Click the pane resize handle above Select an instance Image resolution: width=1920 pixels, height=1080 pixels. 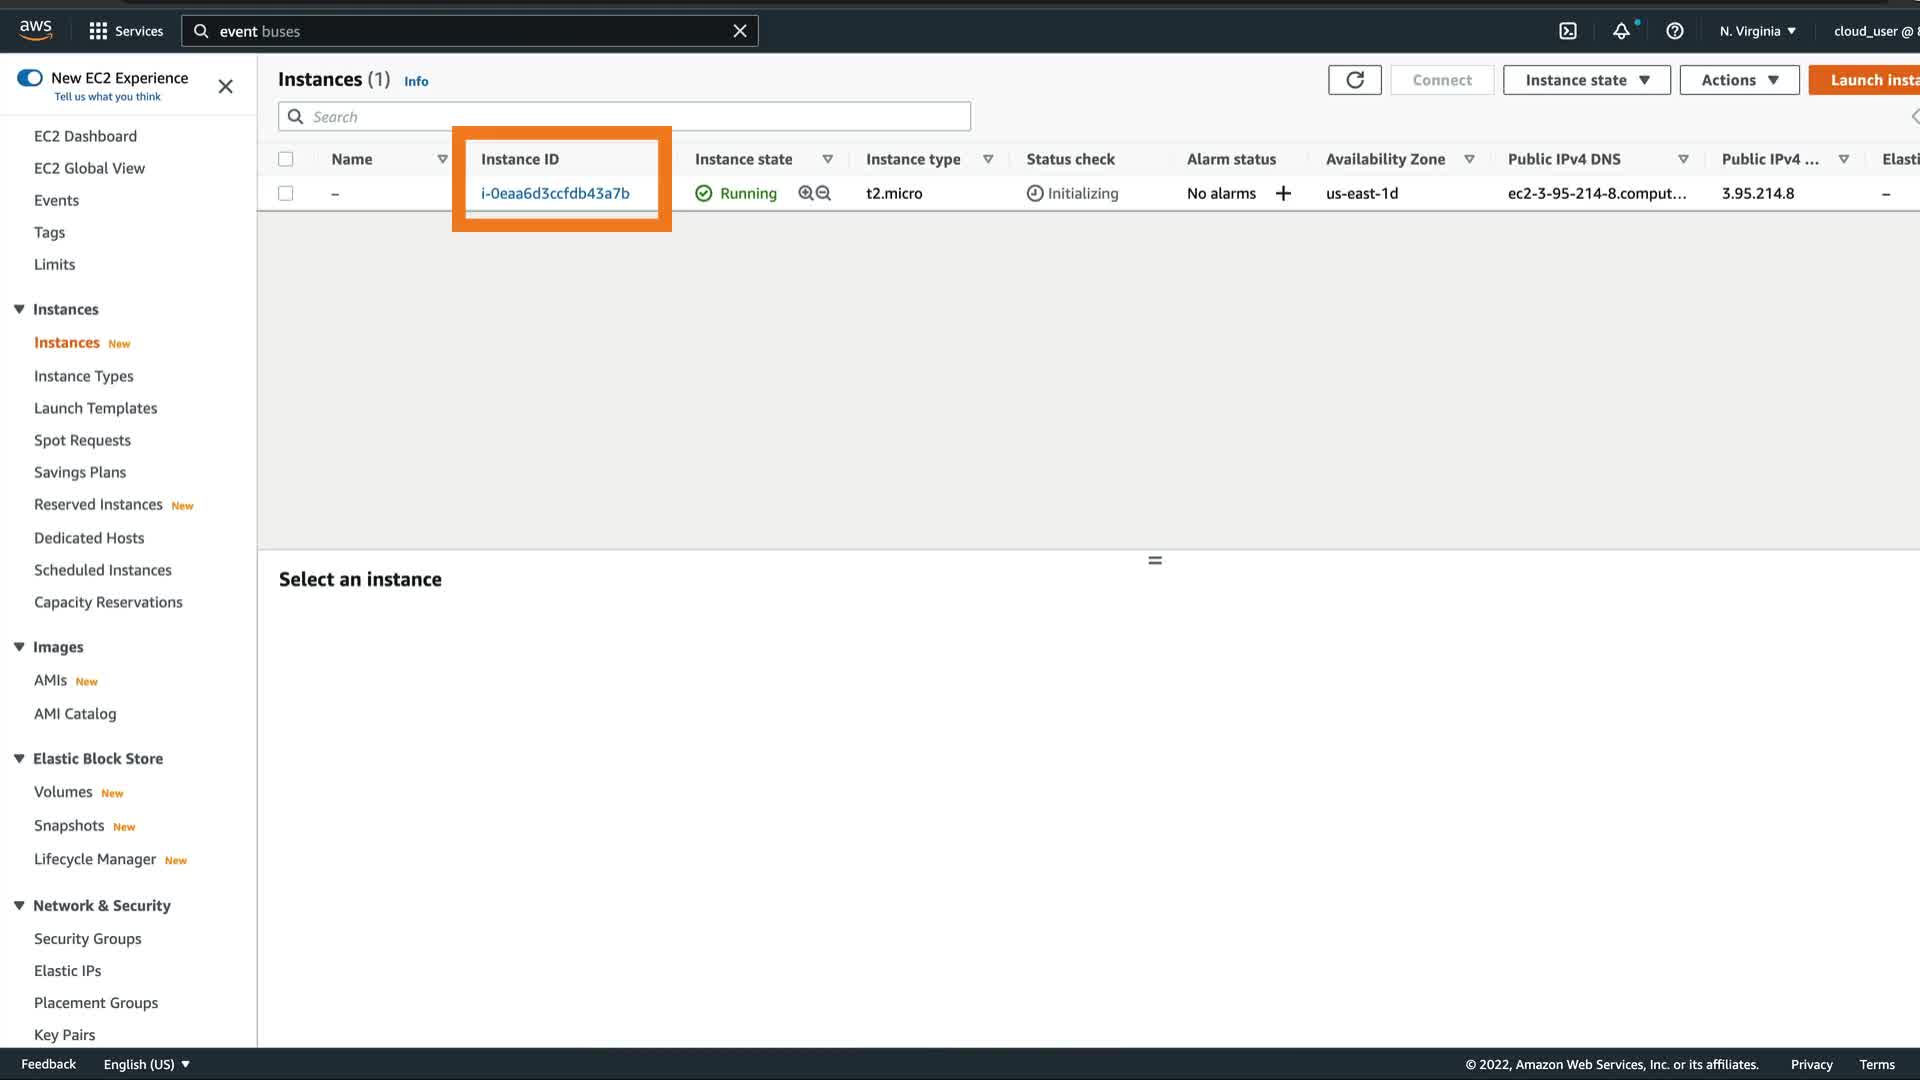(x=1155, y=560)
